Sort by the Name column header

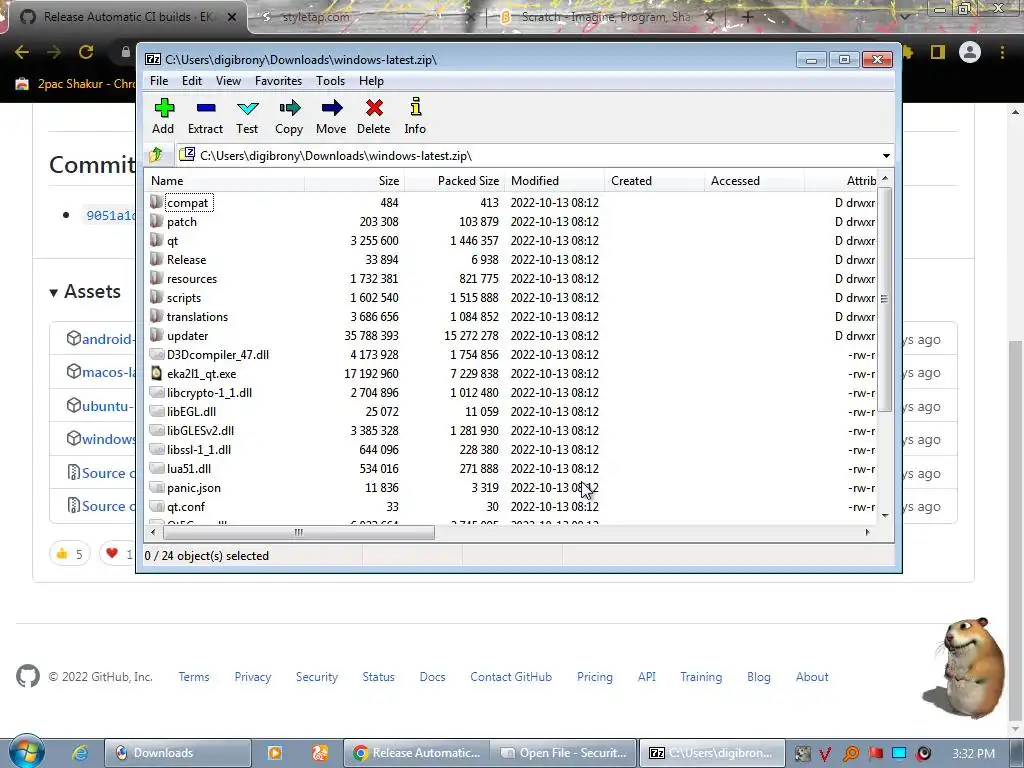pos(224,181)
